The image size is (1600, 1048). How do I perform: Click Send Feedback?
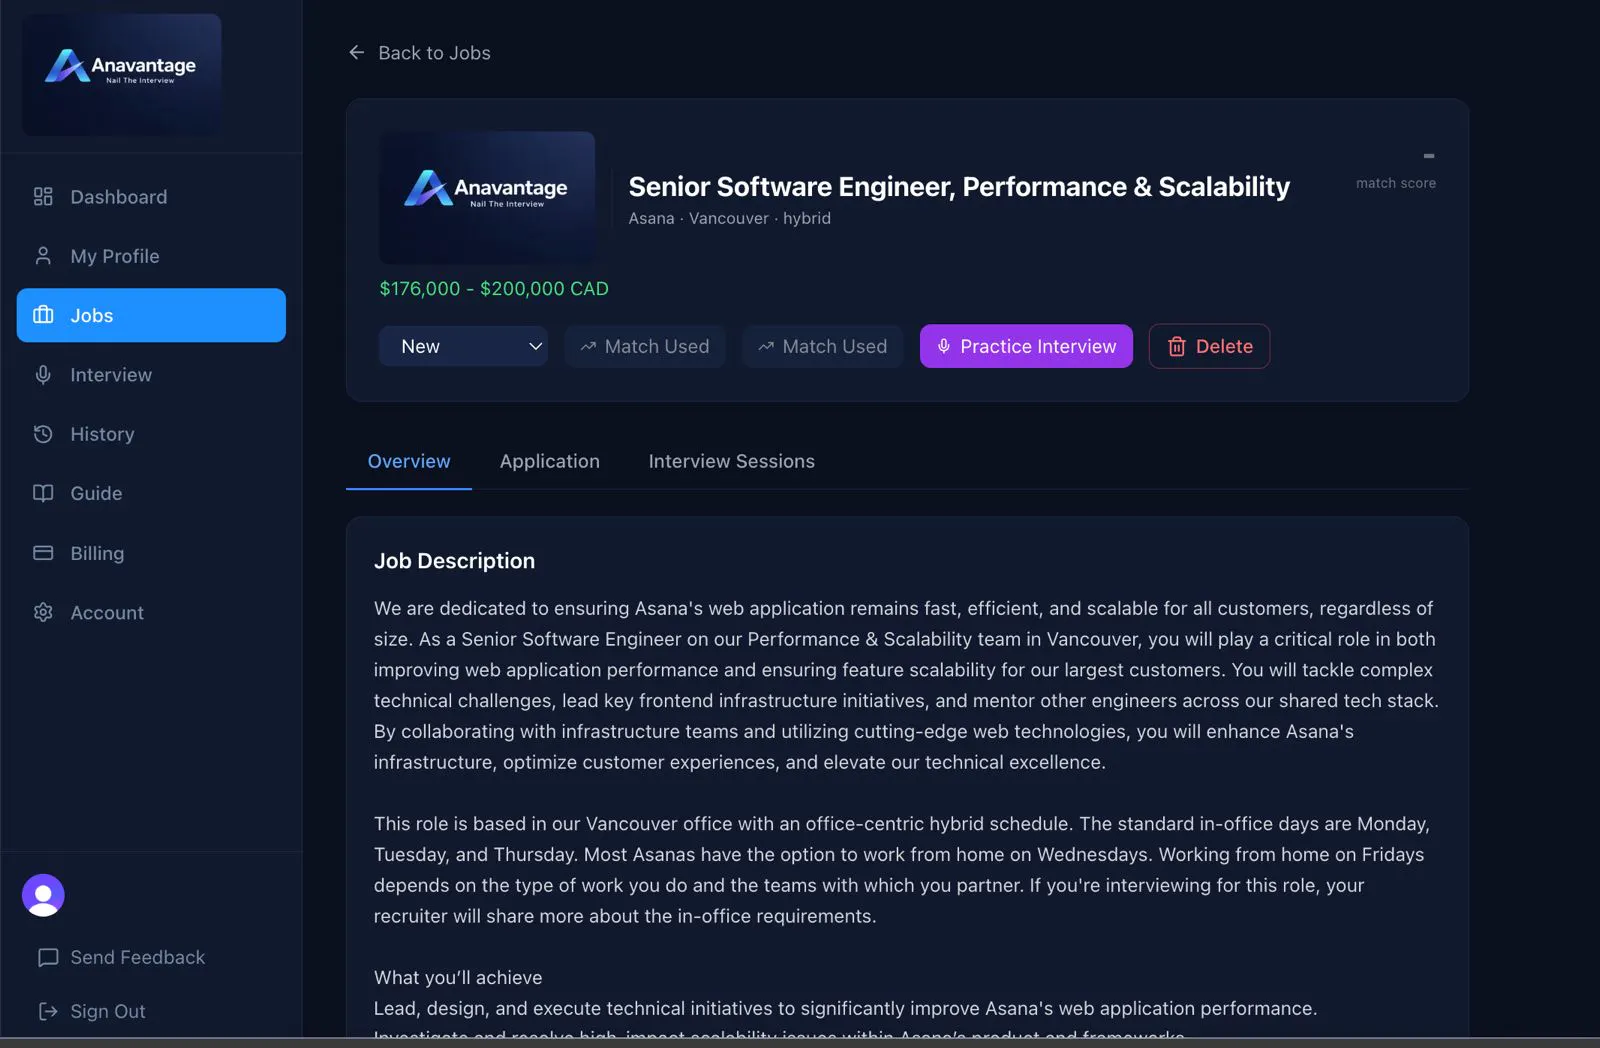pos(122,958)
